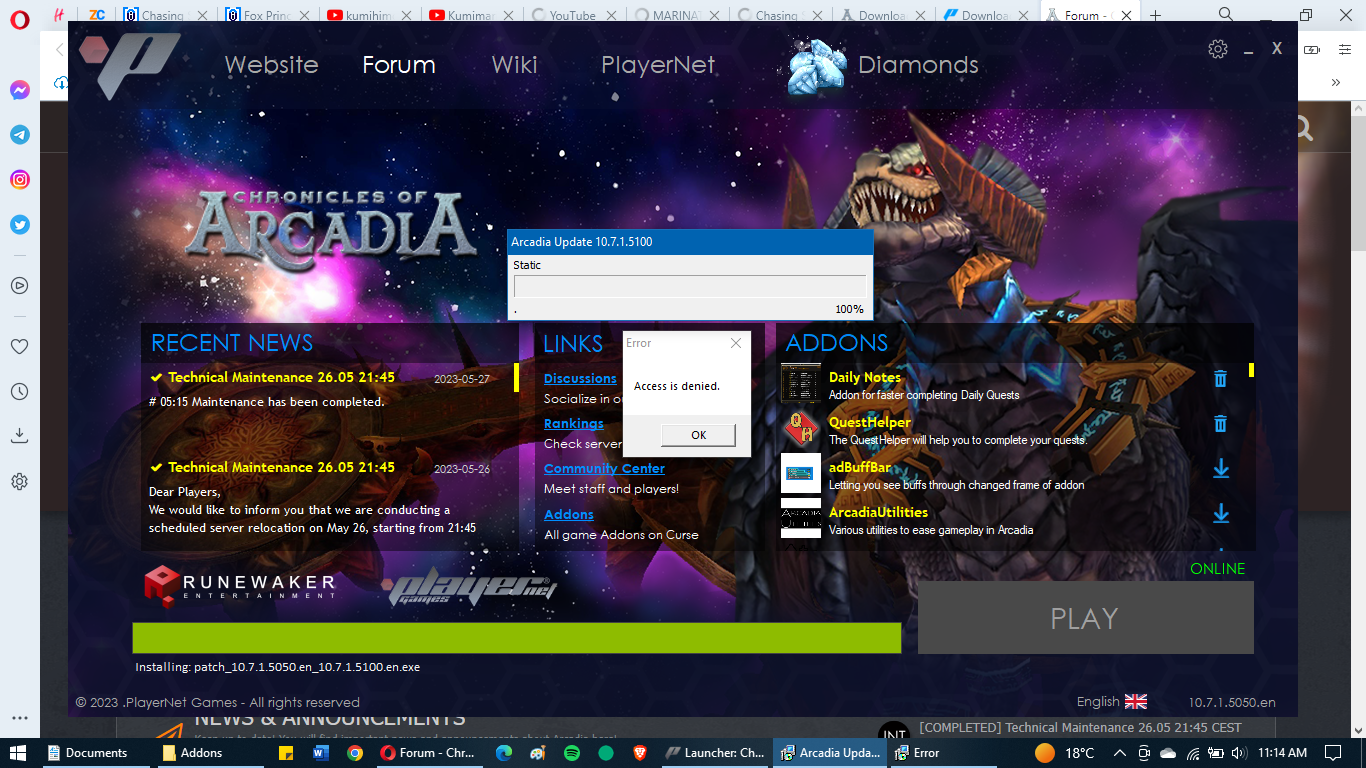Screen dimensions: 1366x768
Task: Open launcher settings gear icon
Action: [x=1217, y=49]
